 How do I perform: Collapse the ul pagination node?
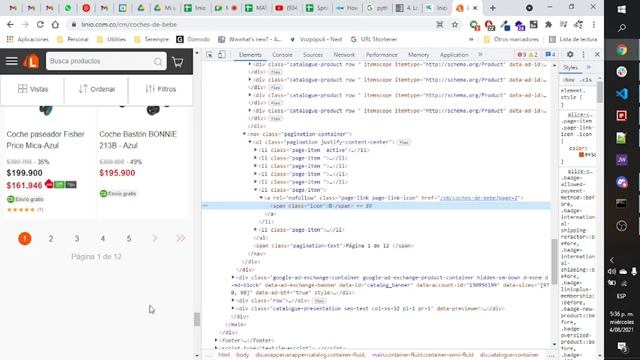click(250, 142)
